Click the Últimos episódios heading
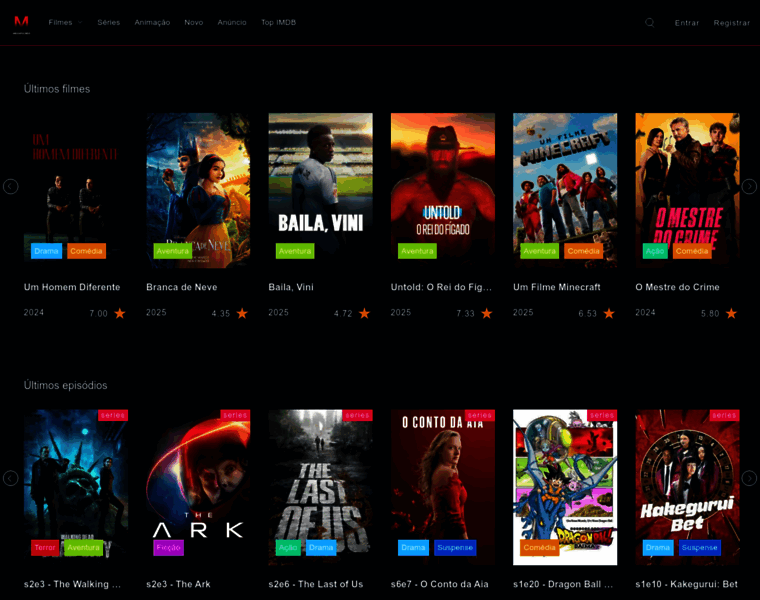Viewport: 760px width, 600px height. pyautogui.click(x=65, y=385)
